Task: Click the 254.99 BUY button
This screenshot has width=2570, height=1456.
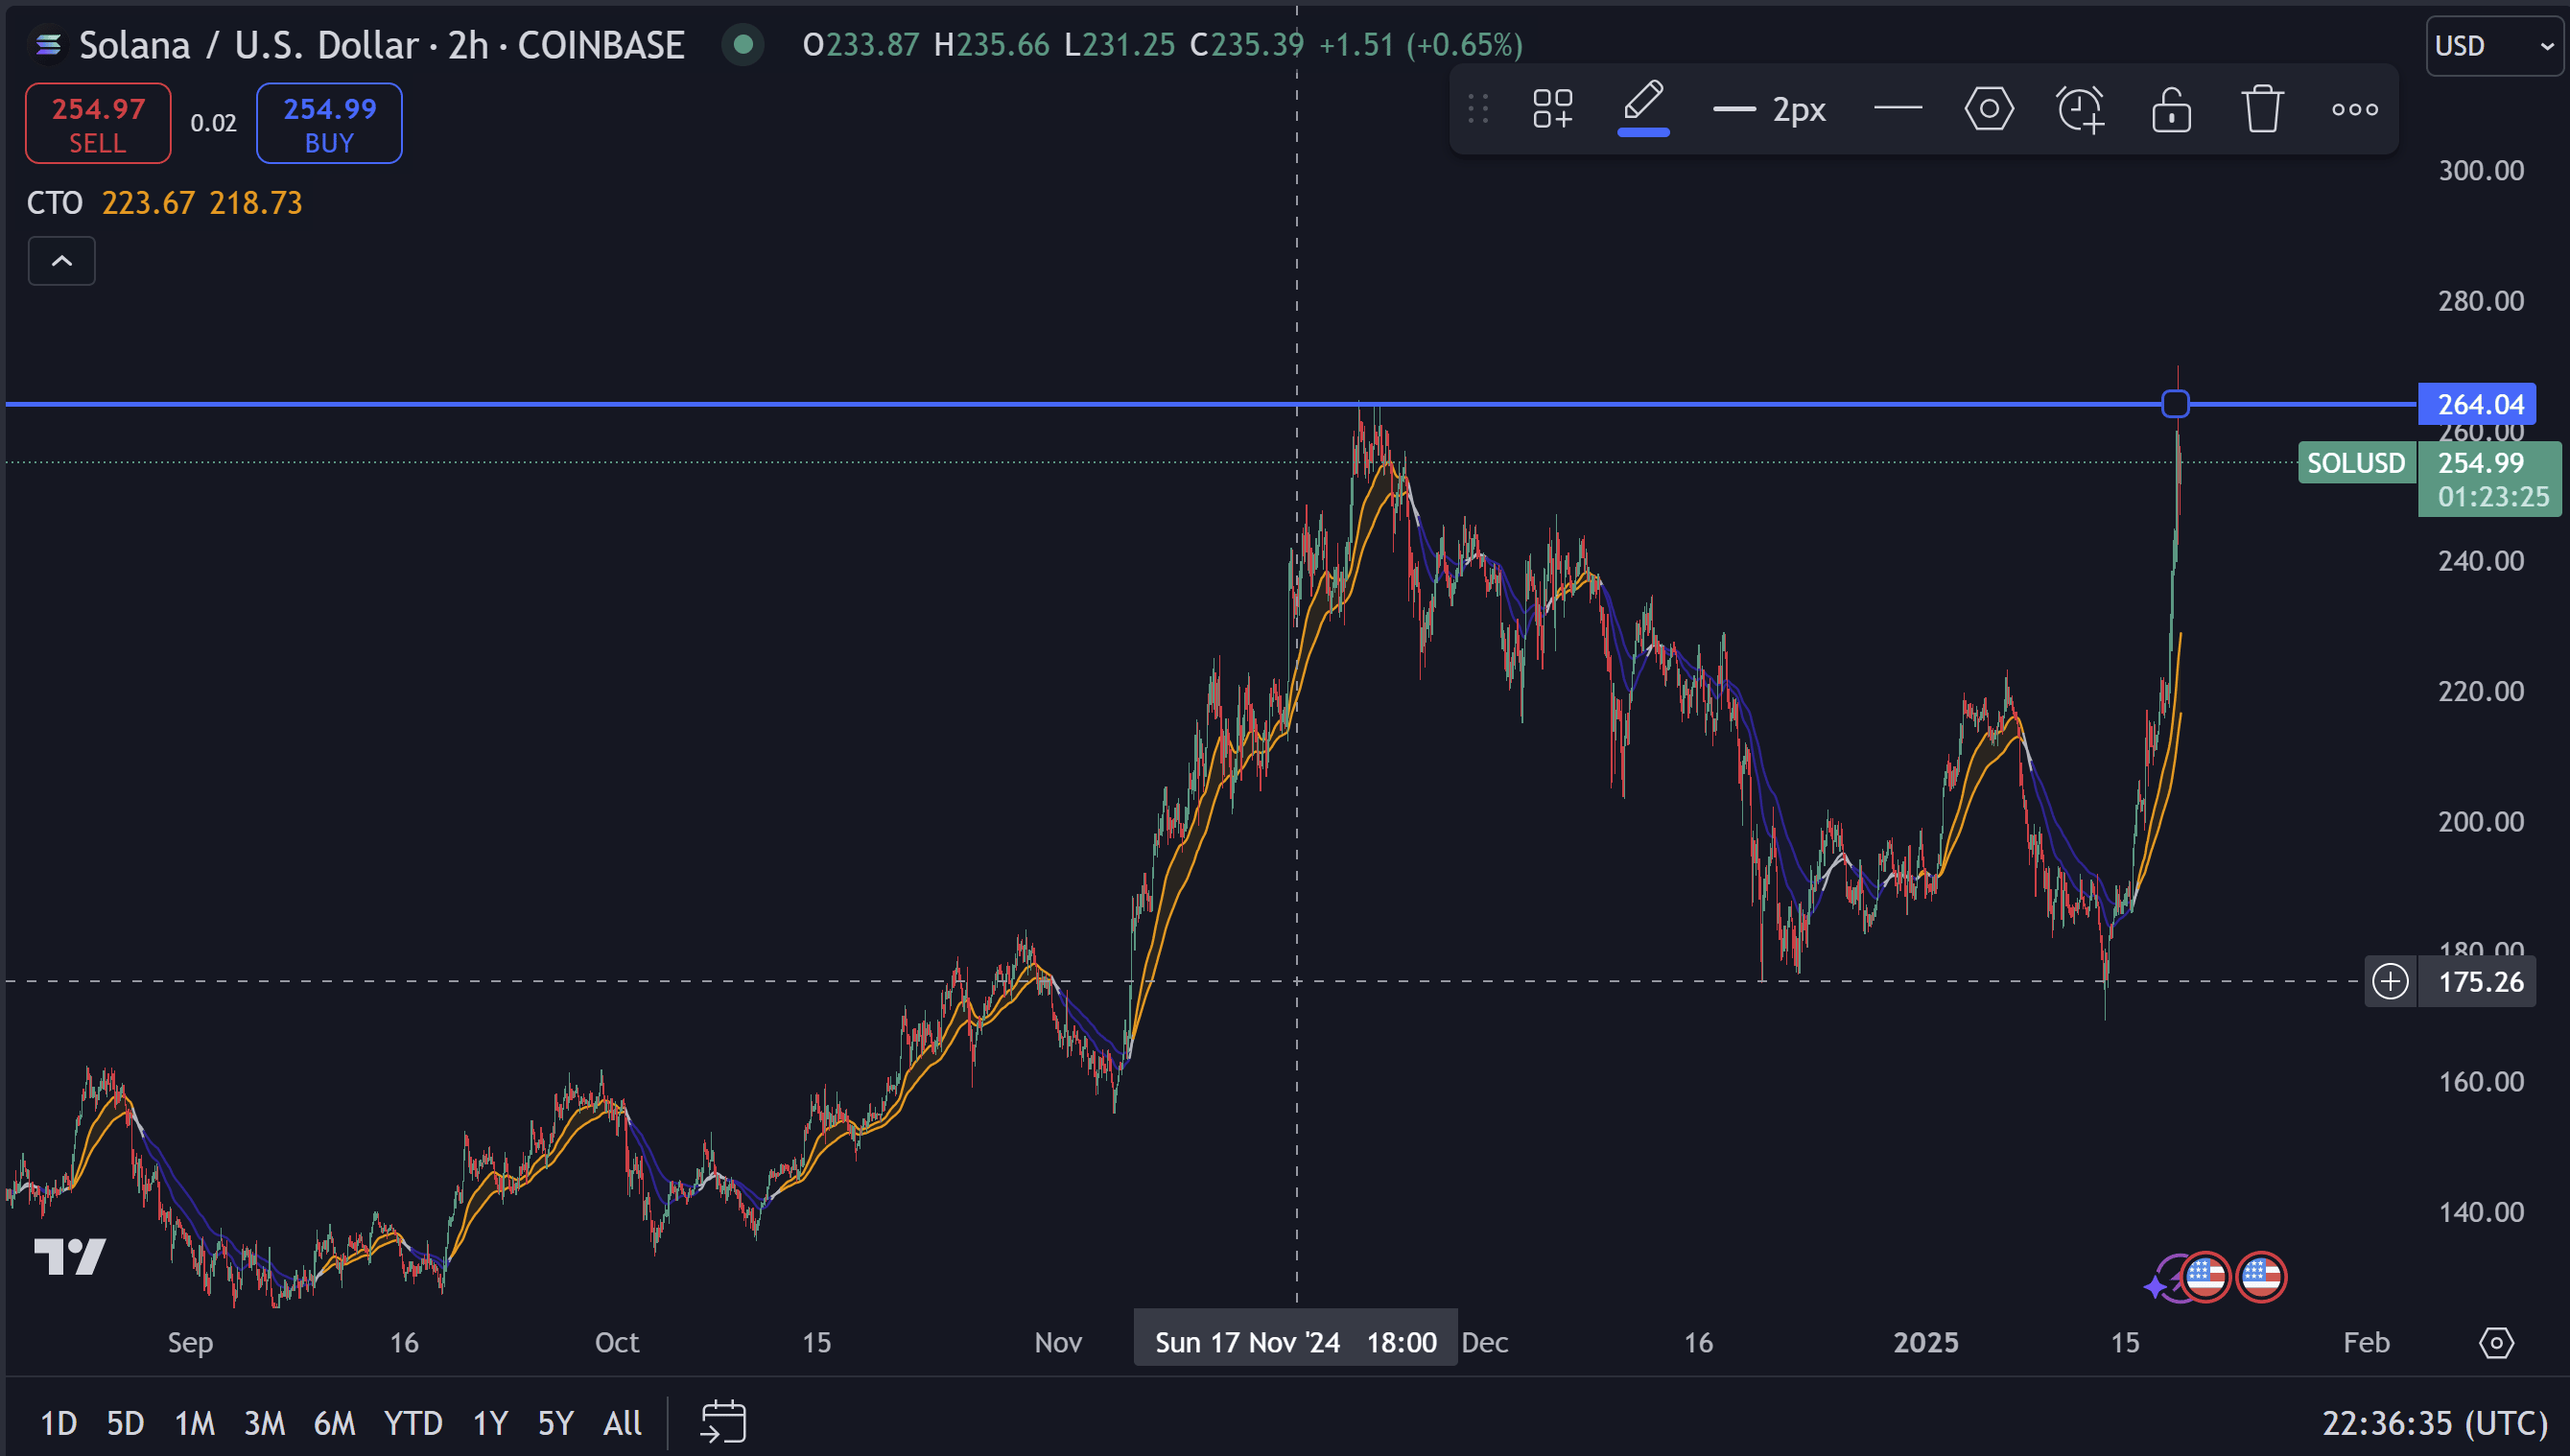Action: [x=329, y=124]
